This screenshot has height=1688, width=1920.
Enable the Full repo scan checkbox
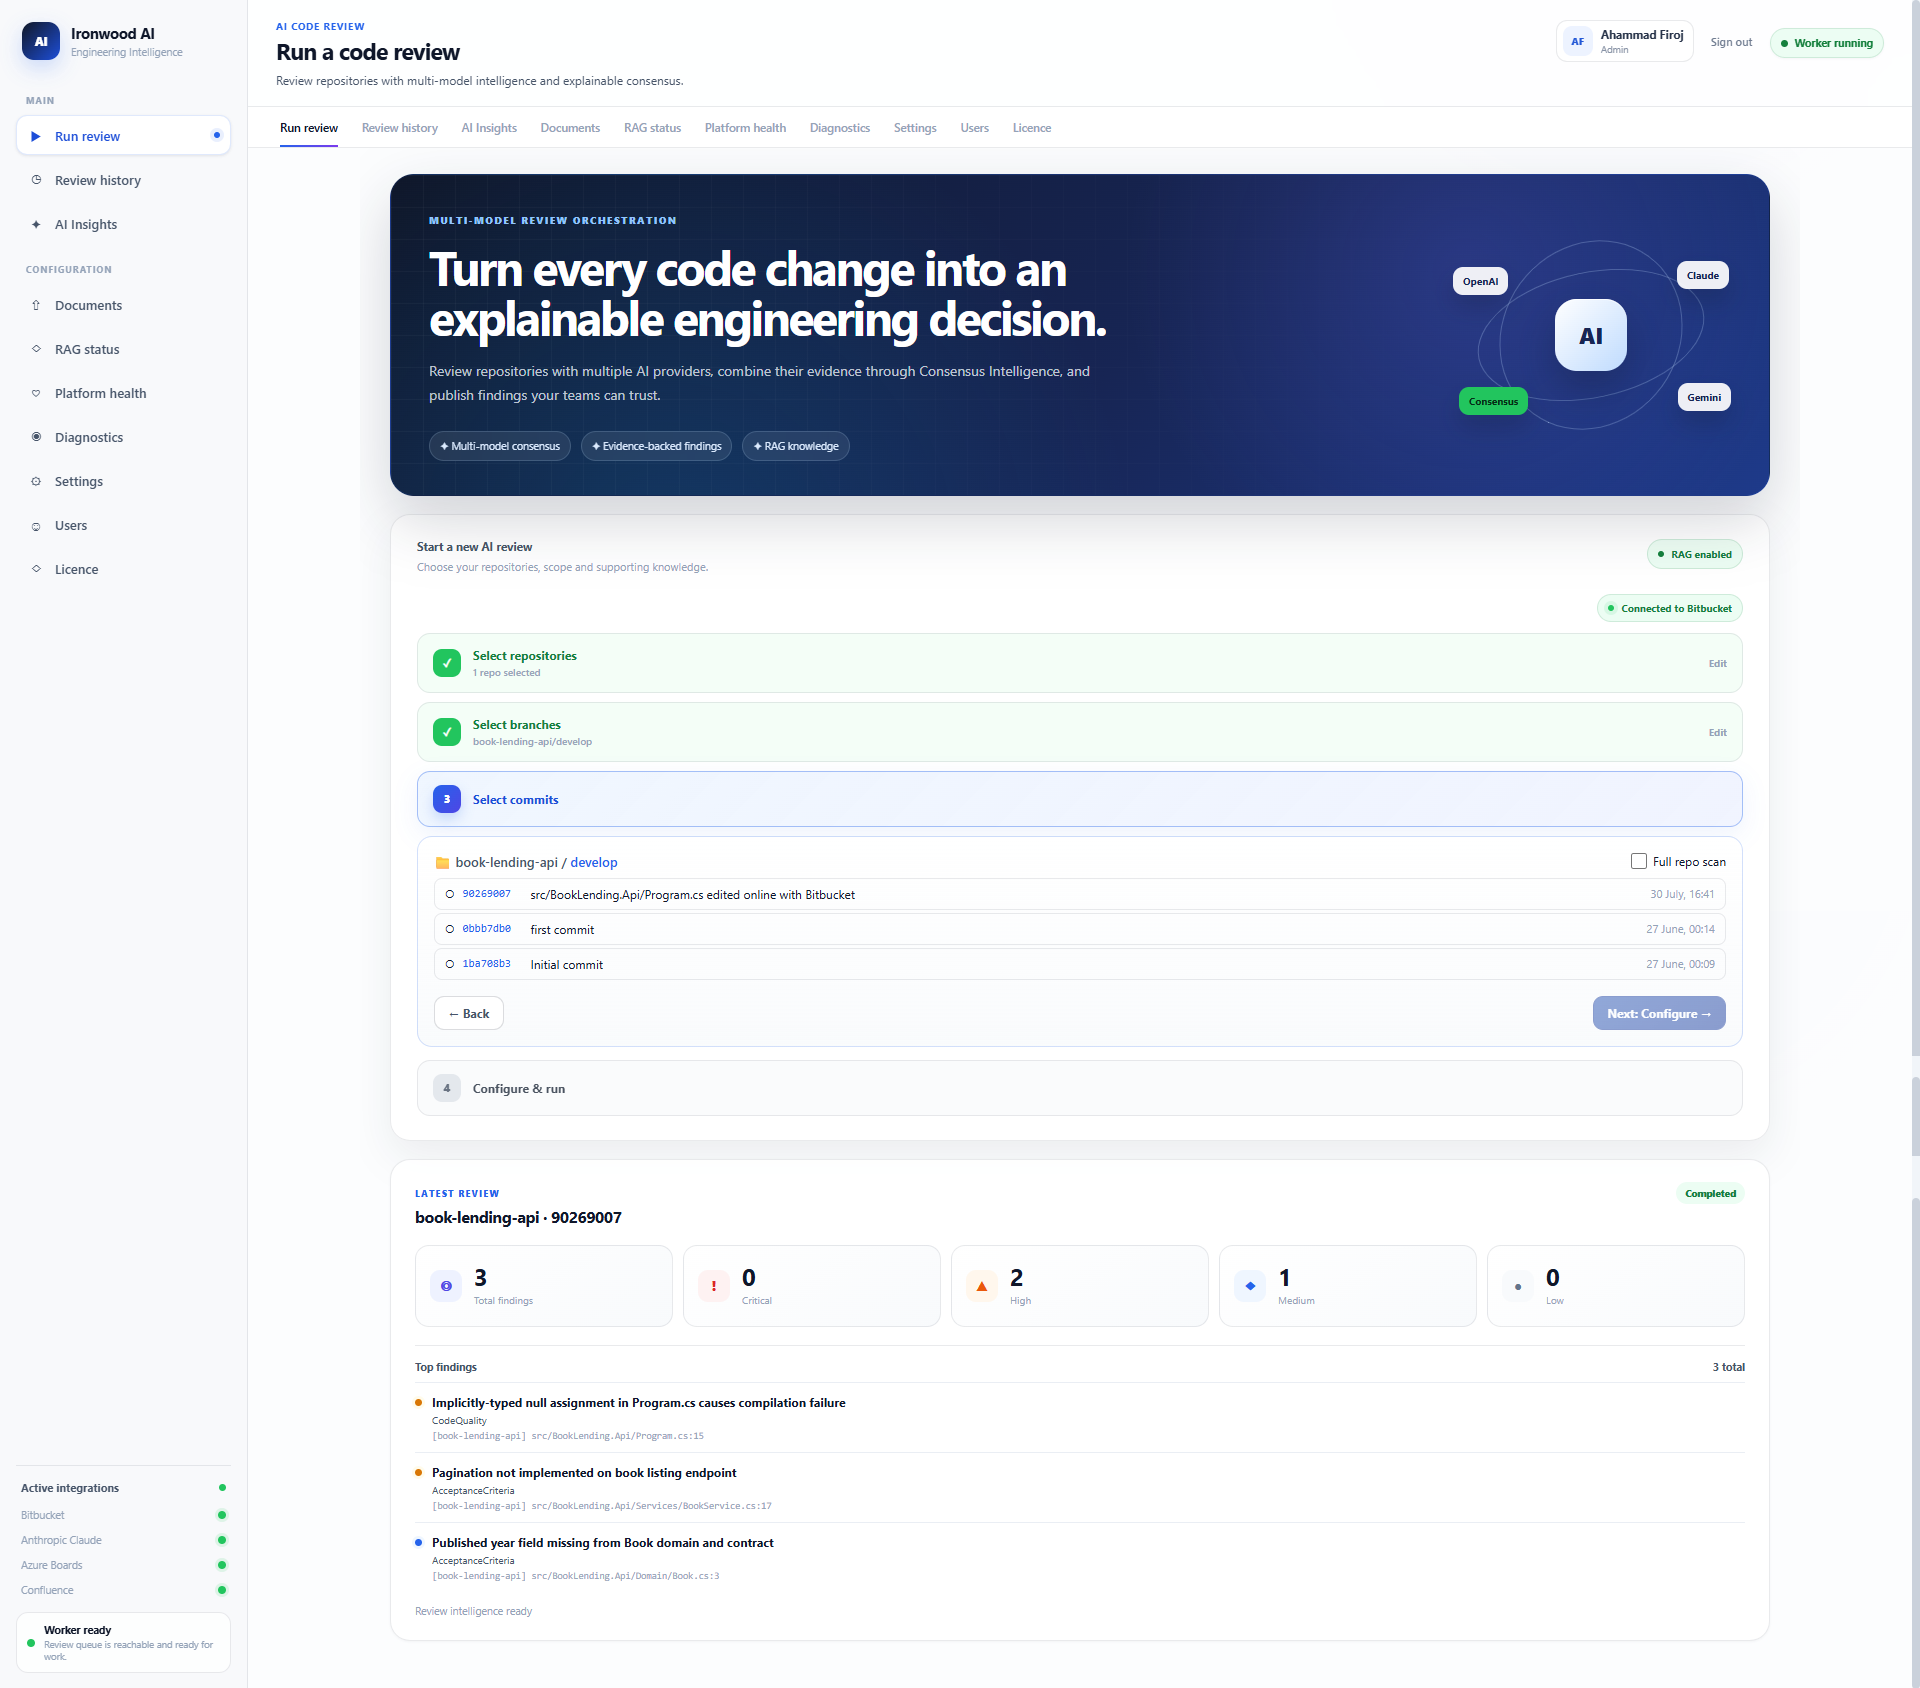click(1639, 861)
